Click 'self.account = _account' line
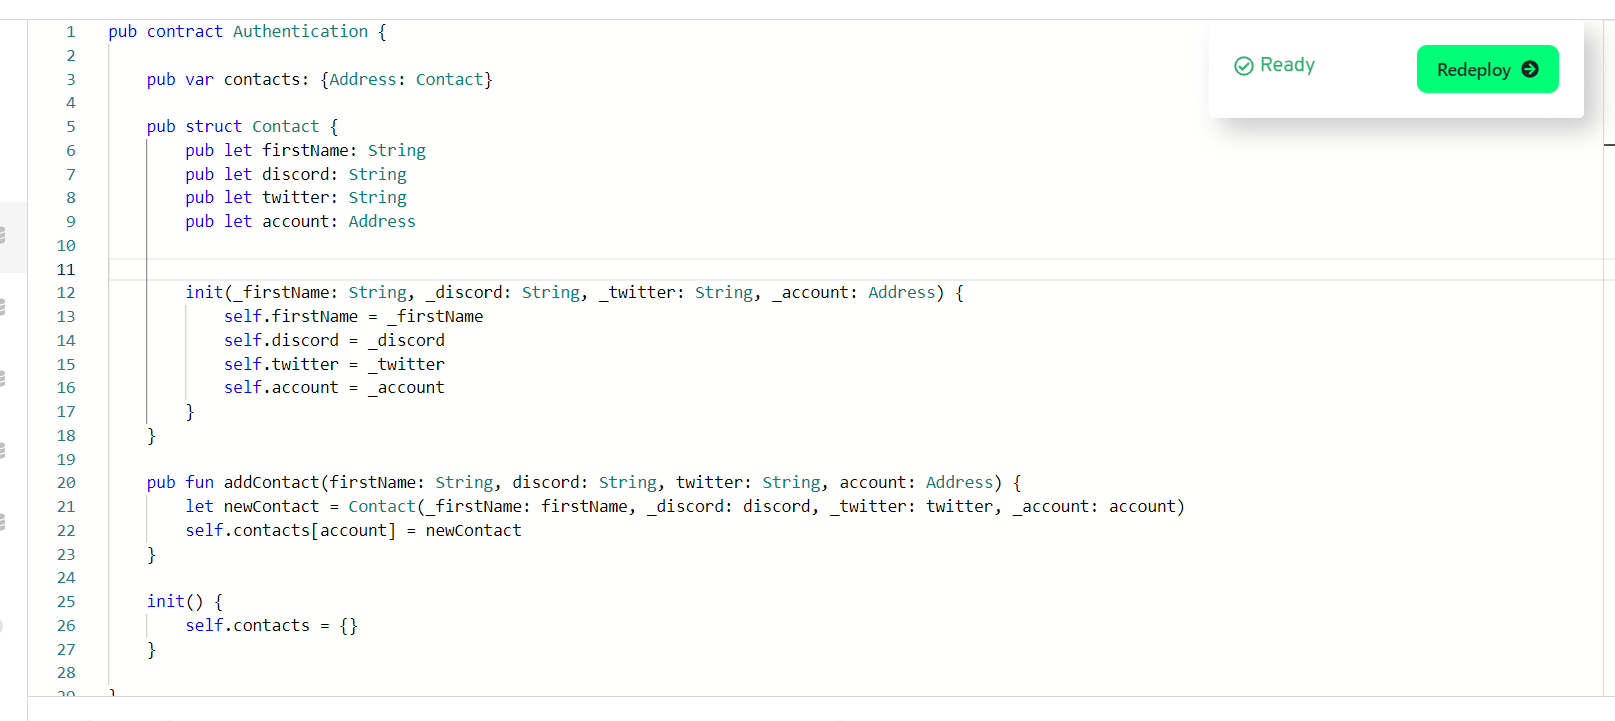Image resolution: width=1615 pixels, height=721 pixels. 334,388
